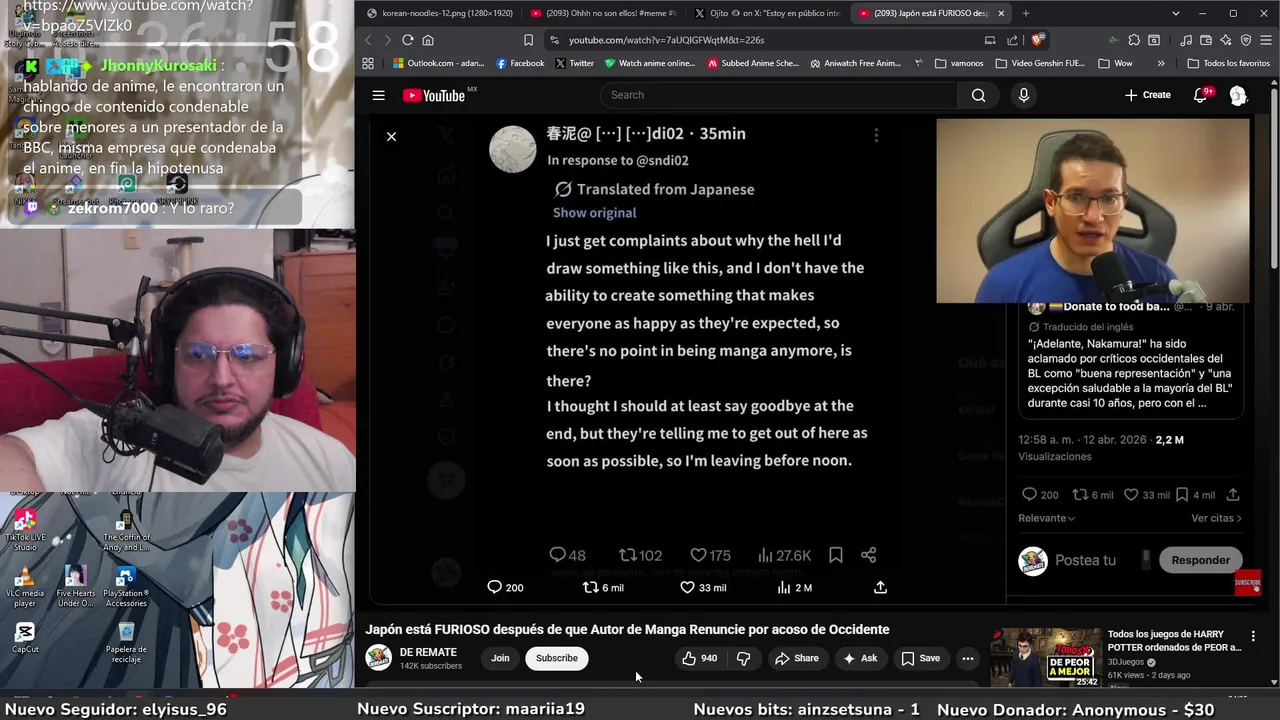The width and height of the screenshot is (1280, 720).
Task: Open a new browser tab
Action: point(1025,13)
